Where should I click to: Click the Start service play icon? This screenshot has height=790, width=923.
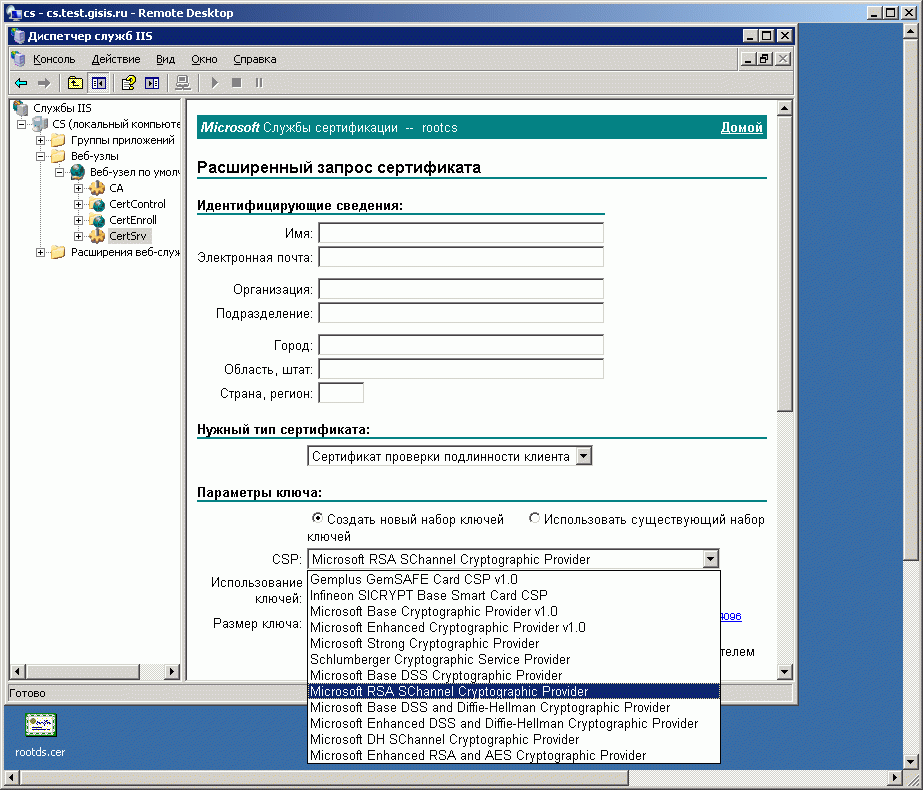[x=215, y=83]
